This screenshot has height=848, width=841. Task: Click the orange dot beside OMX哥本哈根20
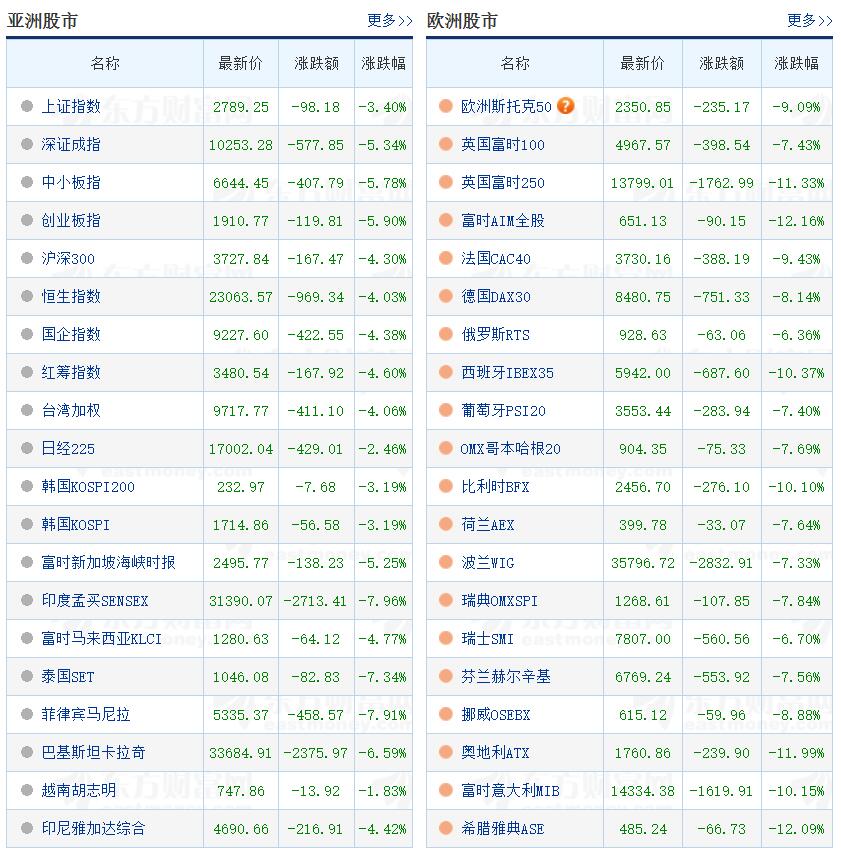click(x=446, y=448)
